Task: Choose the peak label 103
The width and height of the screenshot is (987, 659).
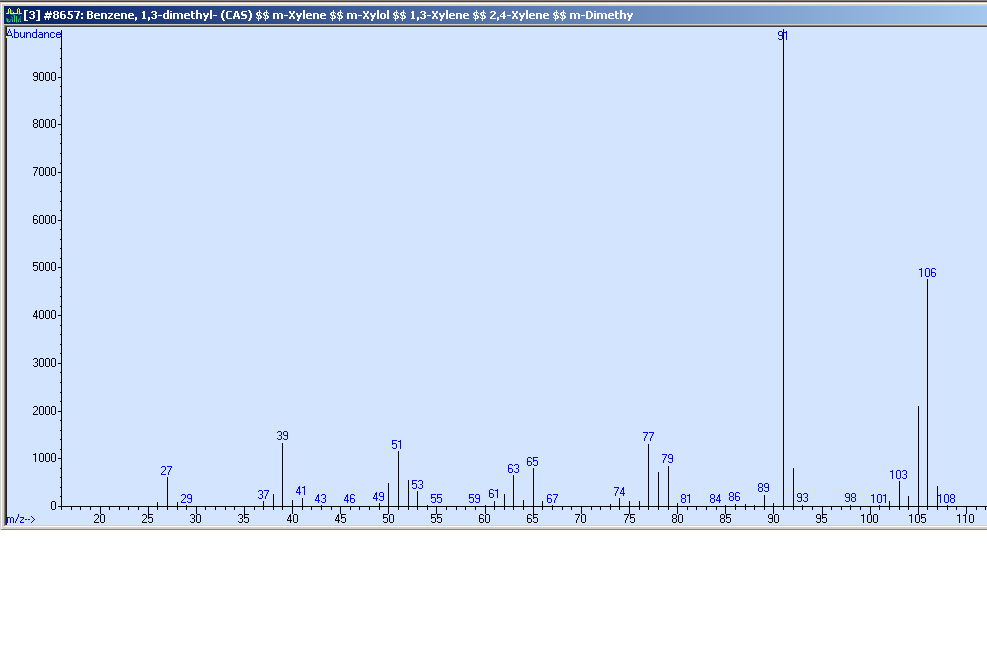Action: coord(898,475)
